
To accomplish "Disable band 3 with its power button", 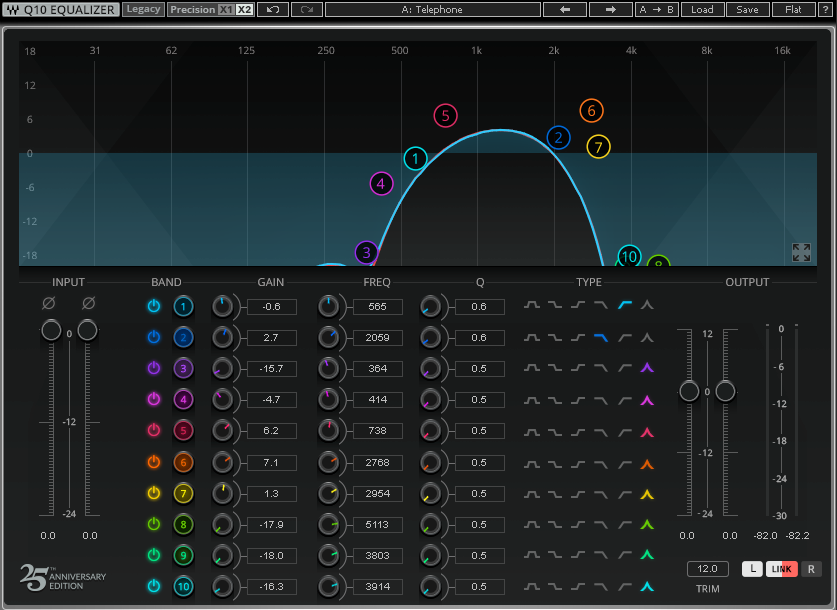I will point(154,368).
